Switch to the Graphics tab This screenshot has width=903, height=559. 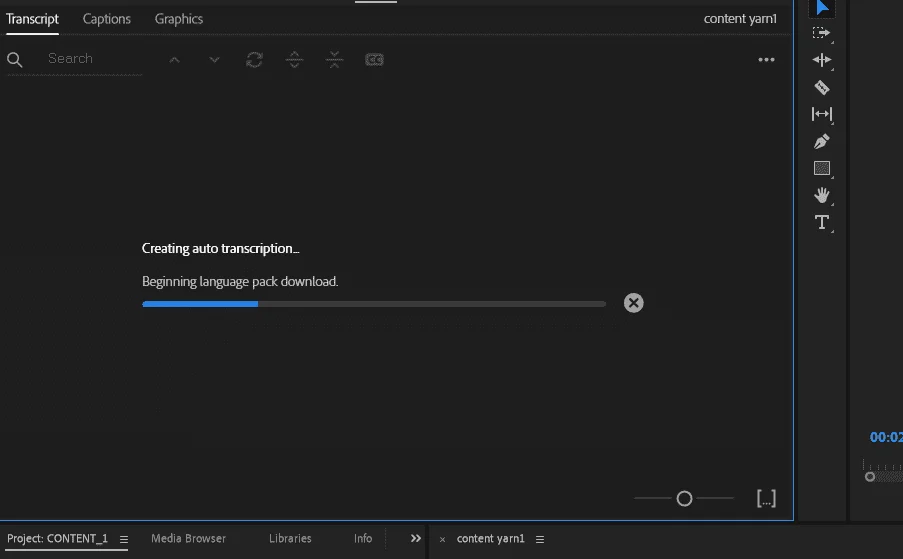coord(179,19)
